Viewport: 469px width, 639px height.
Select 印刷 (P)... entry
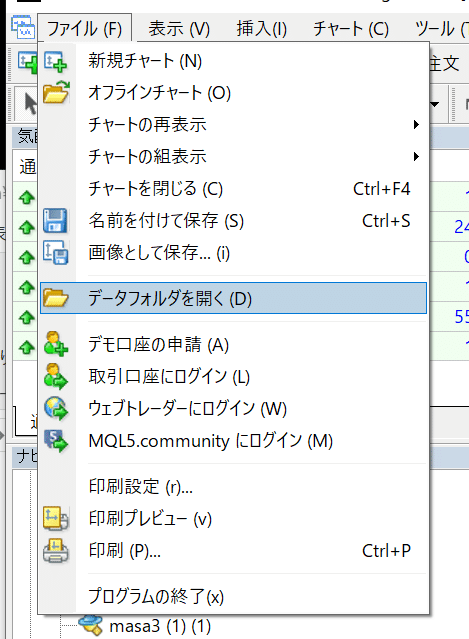pyautogui.click(x=233, y=551)
